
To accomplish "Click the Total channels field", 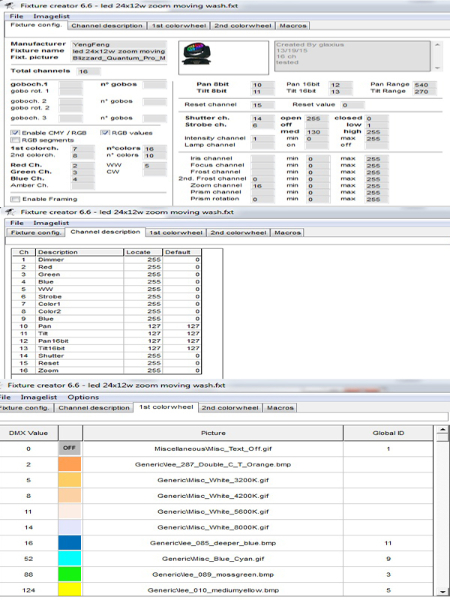I will point(88,71).
